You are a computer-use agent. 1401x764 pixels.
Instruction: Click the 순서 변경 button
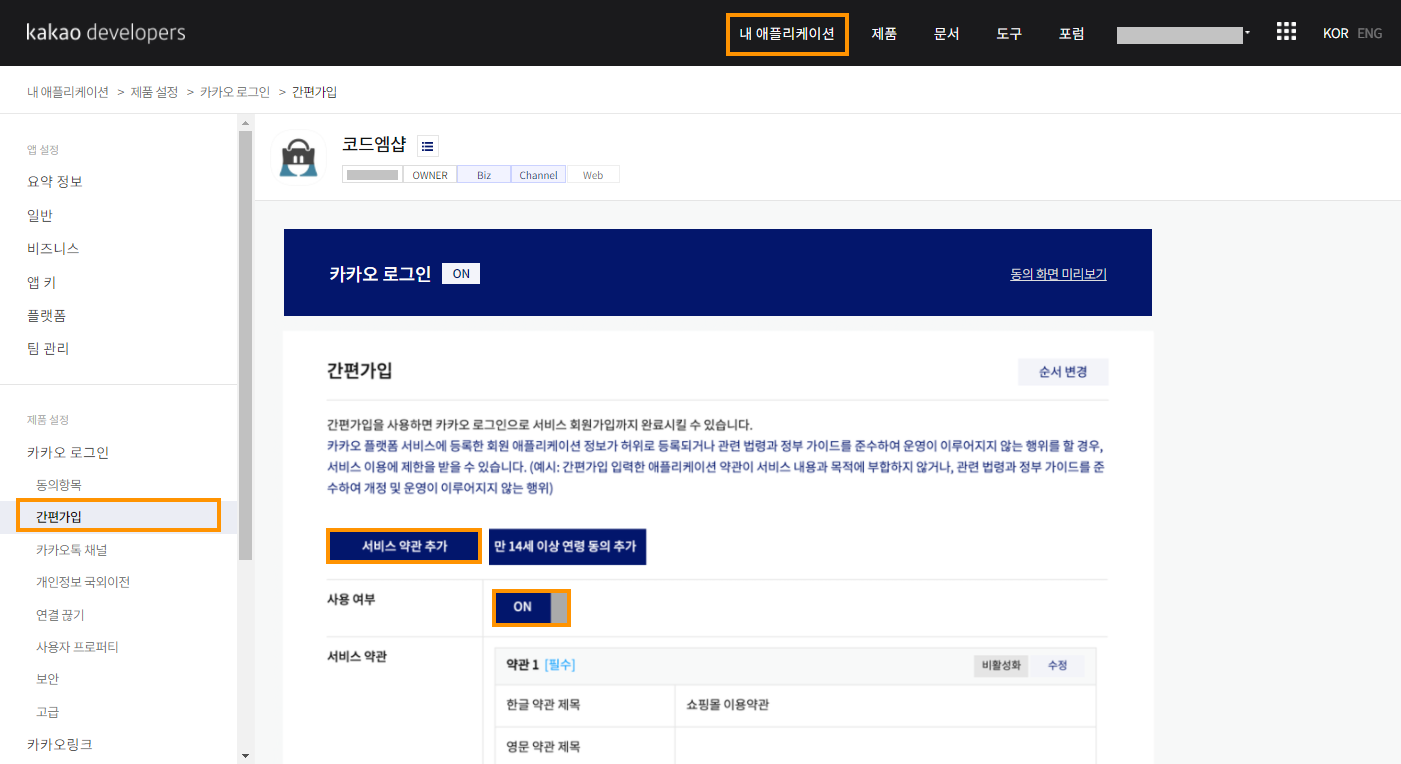click(1063, 372)
